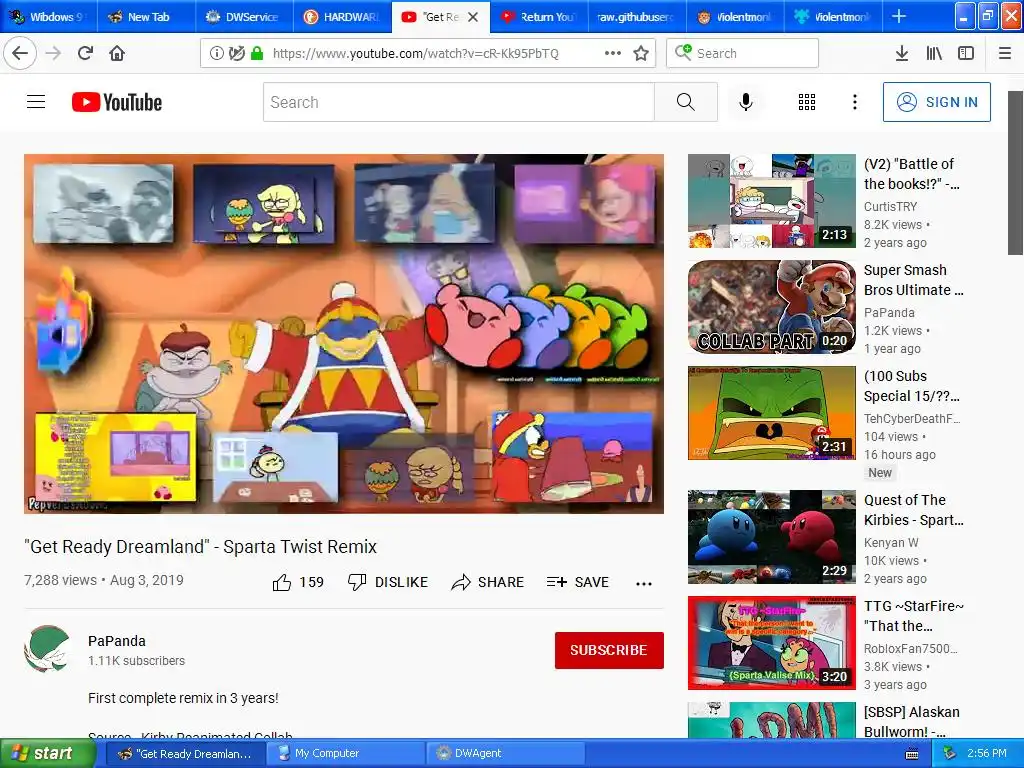Open Firefox hamburger application menu
The height and width of the screenshot is (768, 1024).
coord(1005,53)
